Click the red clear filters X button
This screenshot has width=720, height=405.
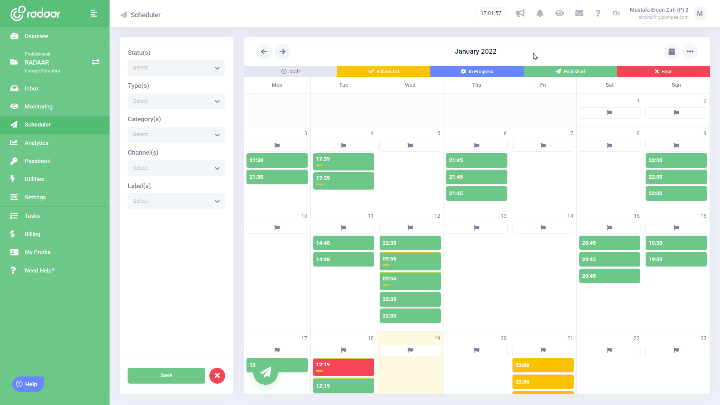coord(217,375)
